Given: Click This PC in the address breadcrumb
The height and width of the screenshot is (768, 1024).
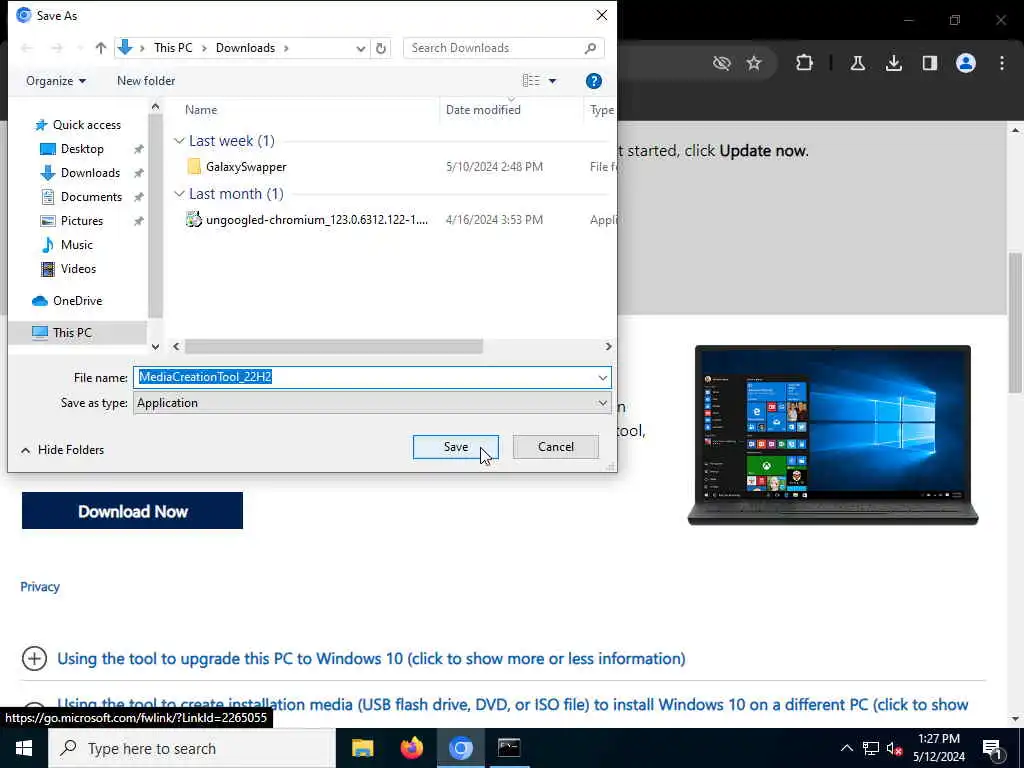Looking at the screenshot, I should [173, 48].
